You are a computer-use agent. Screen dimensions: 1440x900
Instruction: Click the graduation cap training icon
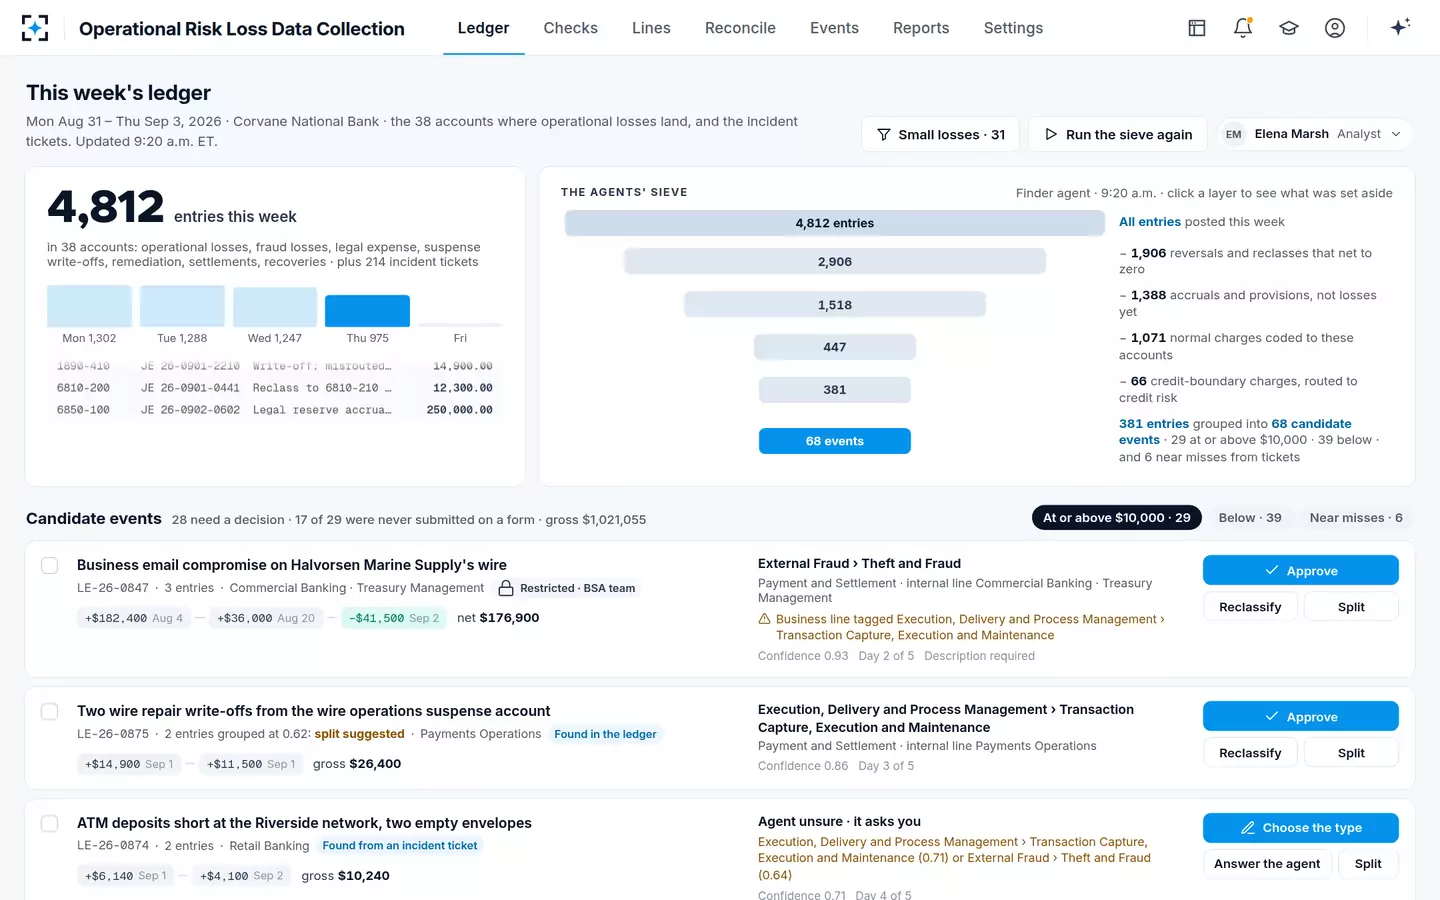1289,28
